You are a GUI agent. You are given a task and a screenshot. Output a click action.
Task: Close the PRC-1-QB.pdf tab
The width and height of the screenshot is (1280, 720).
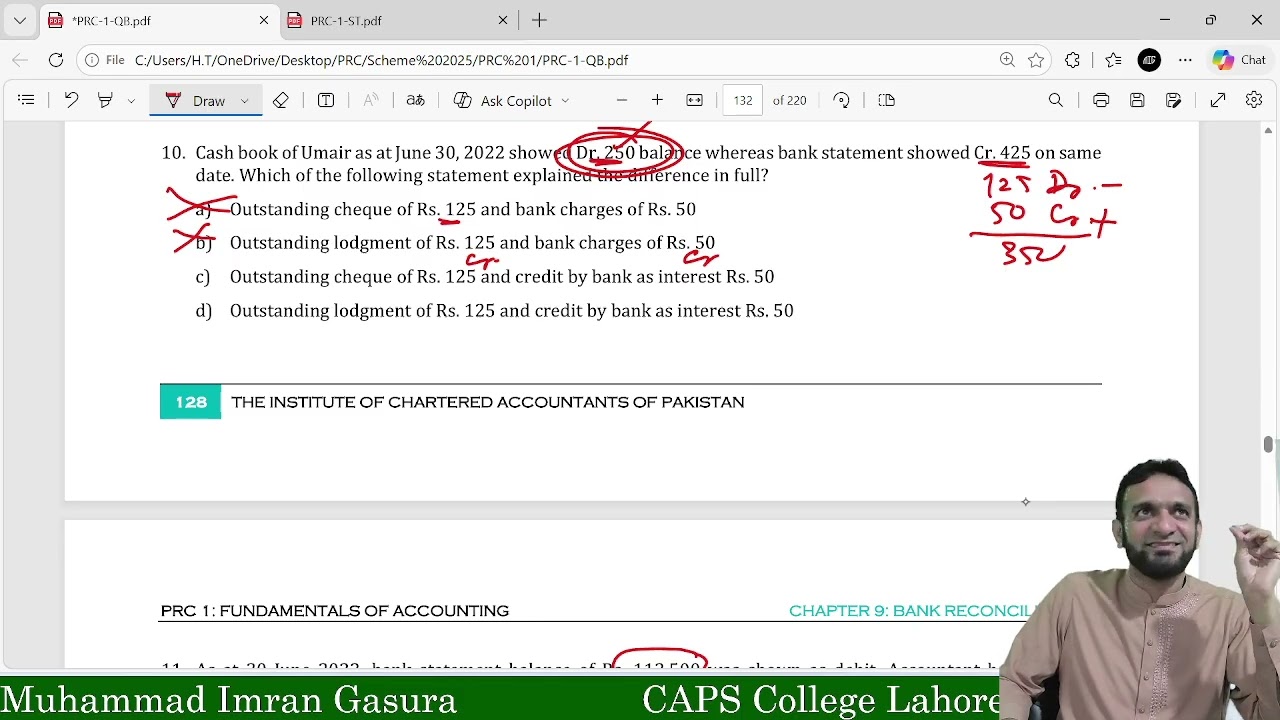click(264, 20)
